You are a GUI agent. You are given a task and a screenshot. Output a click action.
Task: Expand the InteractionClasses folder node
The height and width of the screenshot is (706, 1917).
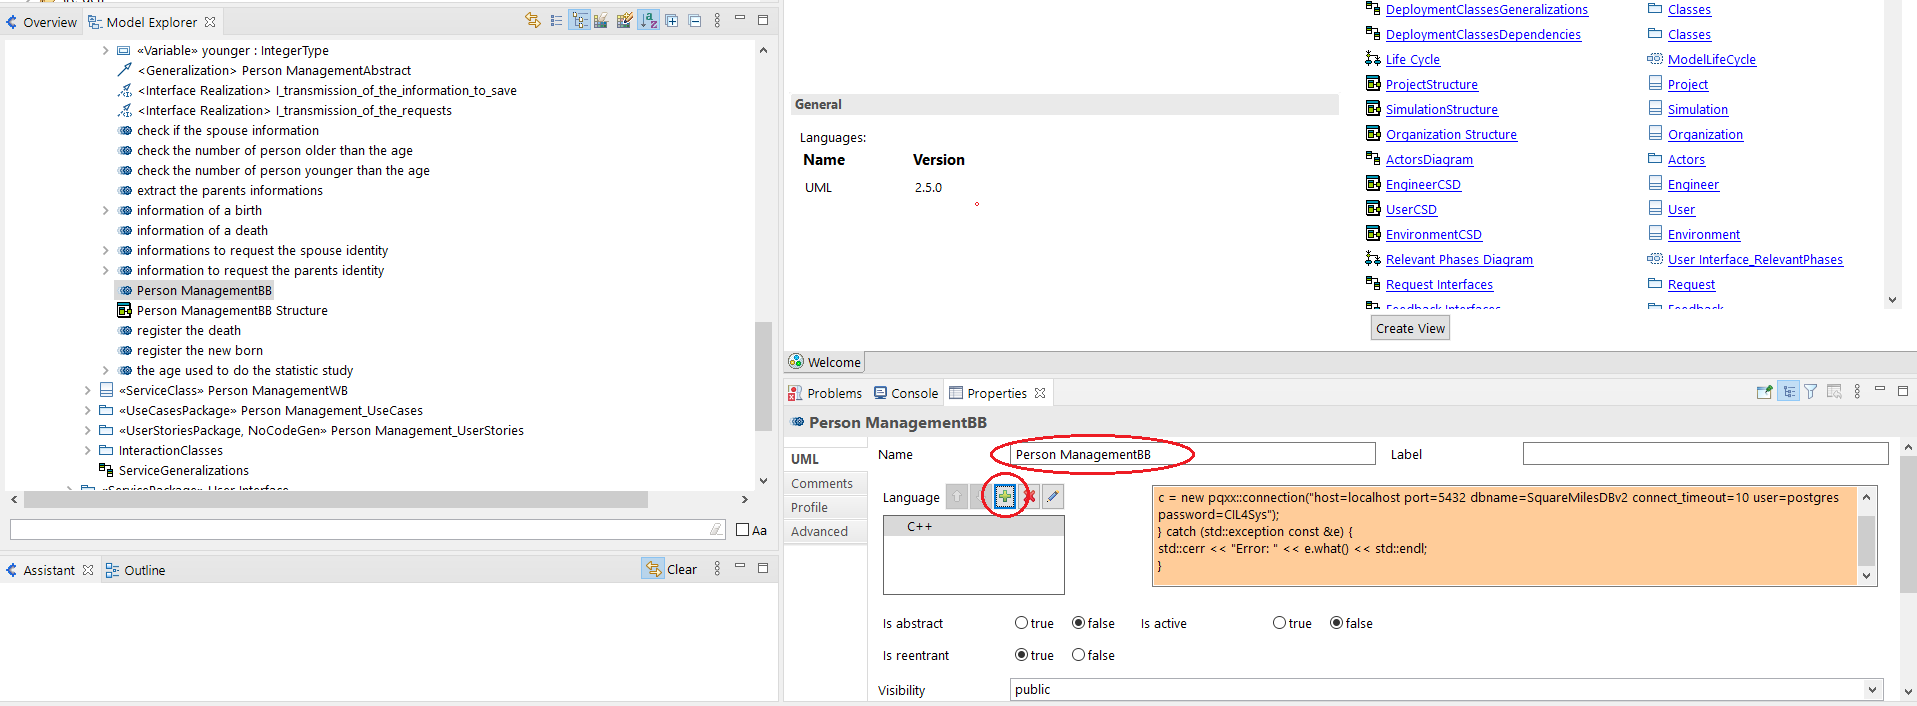click(x=87, y=450)
